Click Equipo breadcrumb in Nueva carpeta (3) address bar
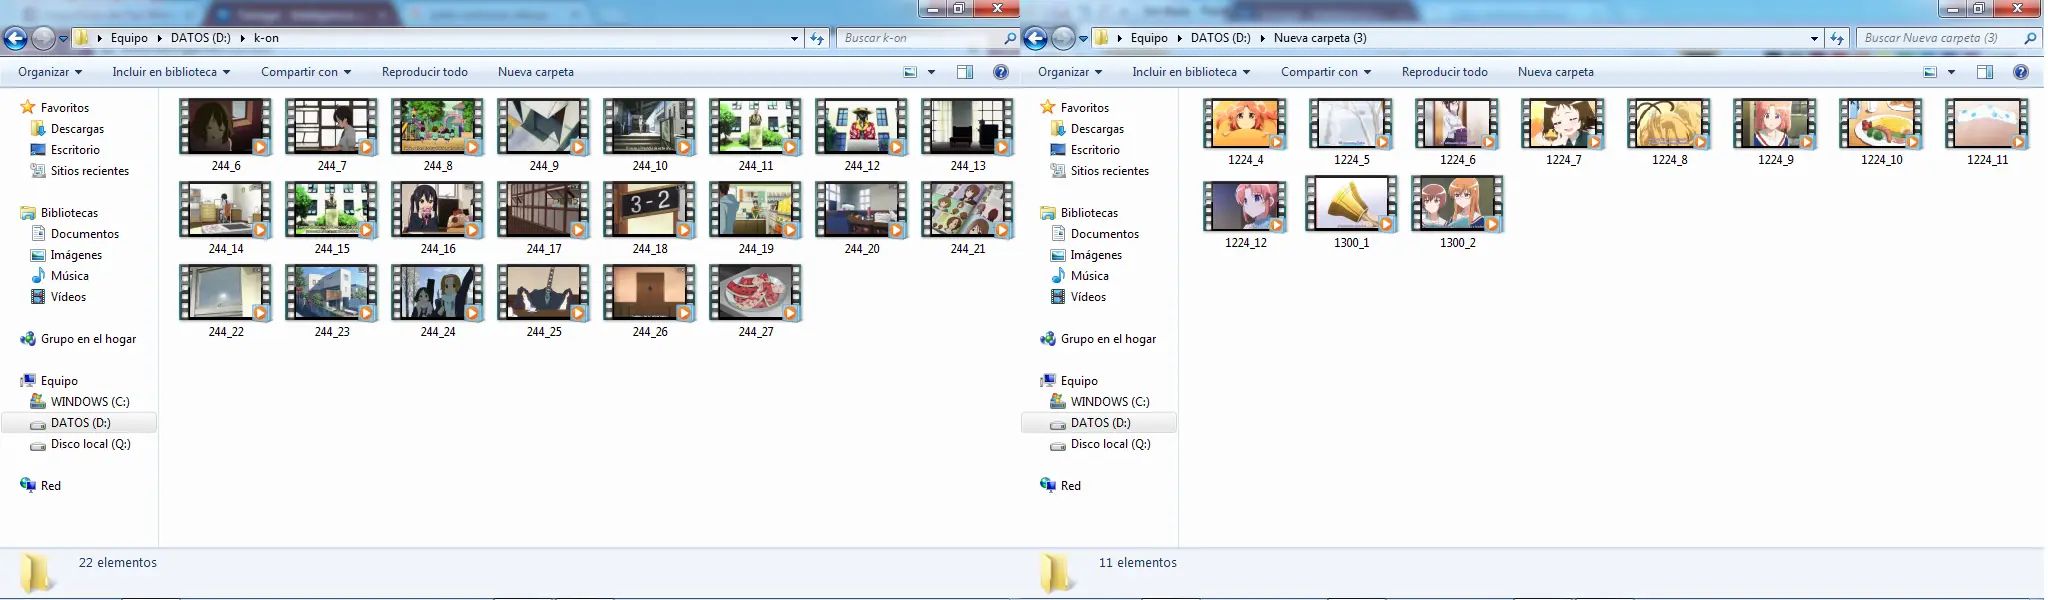This screenshot has width=2048, height=600. [1149, 38]
